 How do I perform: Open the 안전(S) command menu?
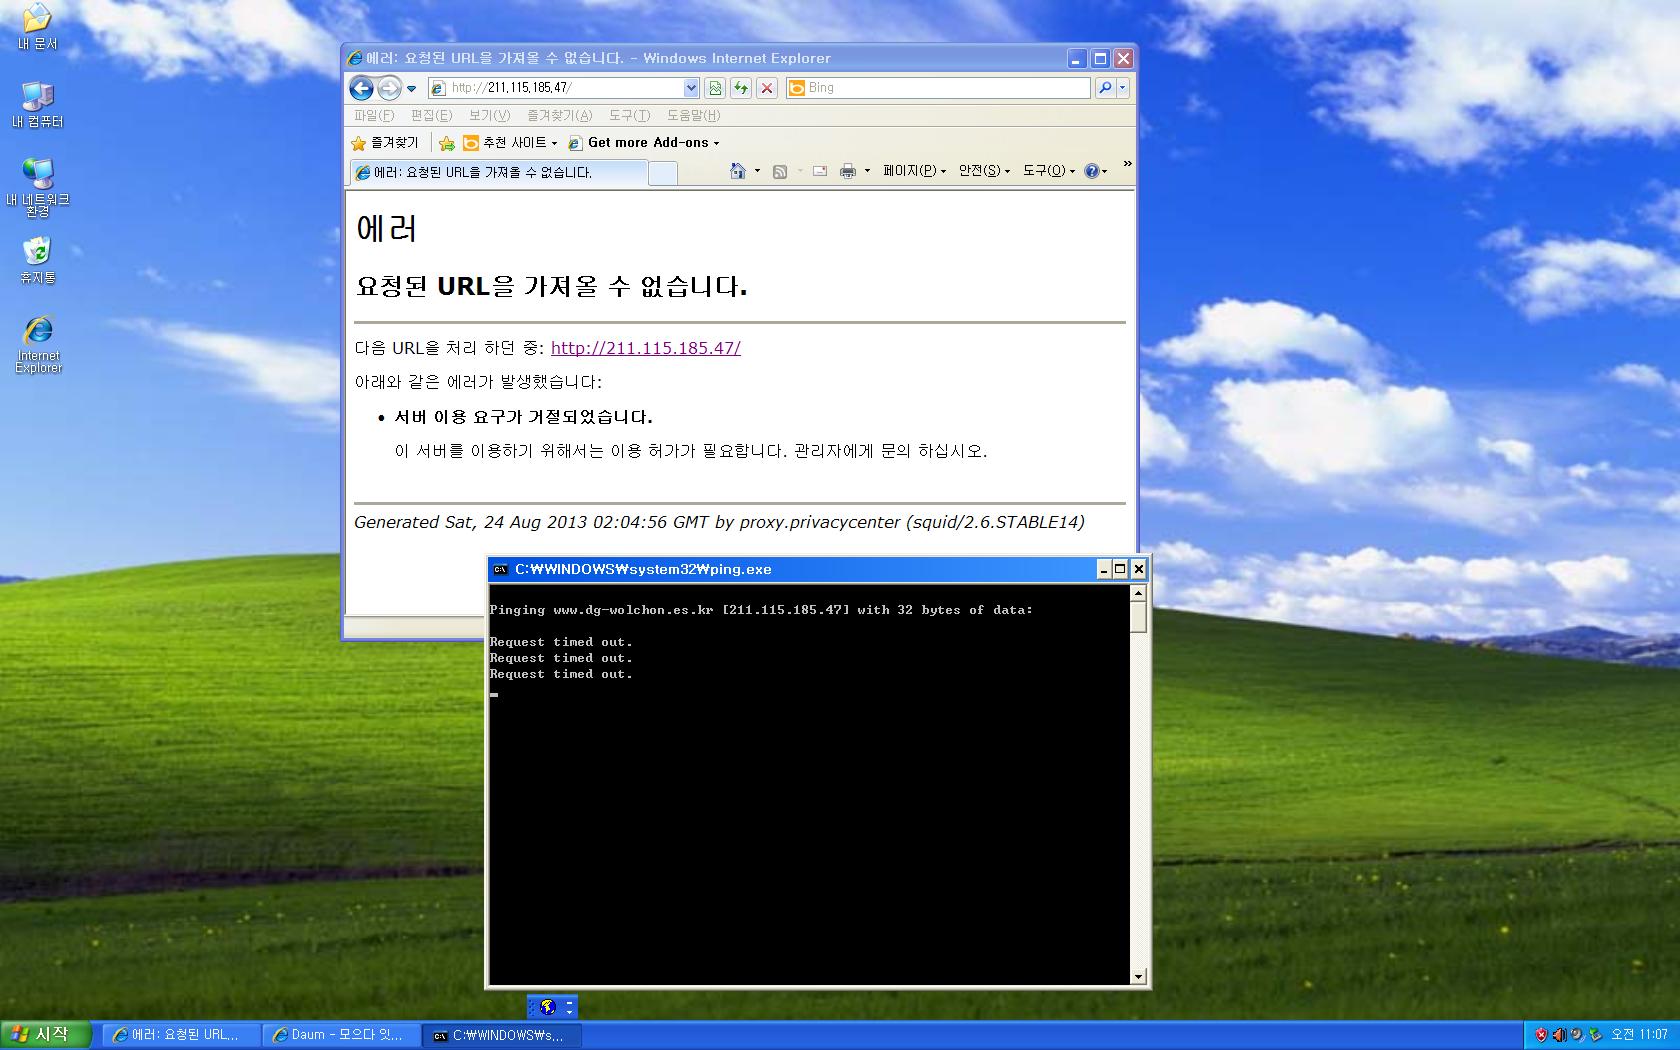click(984, 171)
